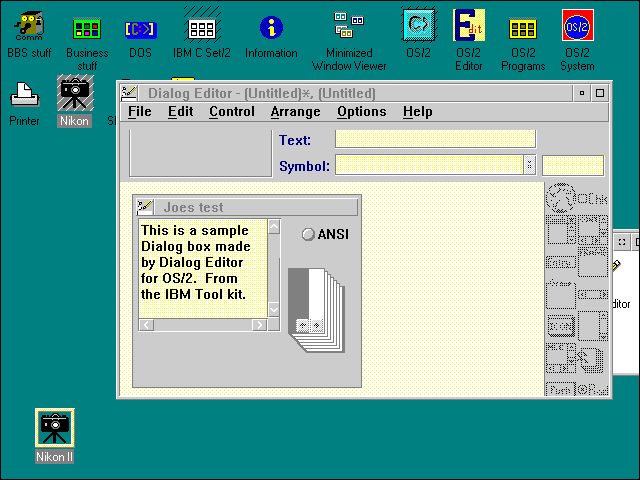Image resolution: width=640 pixels, height=480 pixels.
Task: Click the notebook next-page arrow button
Action: 316,325
